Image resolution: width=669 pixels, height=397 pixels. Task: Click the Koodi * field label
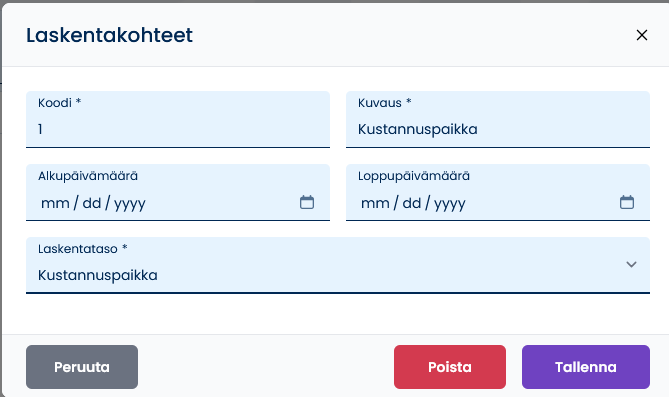[59, 103]
